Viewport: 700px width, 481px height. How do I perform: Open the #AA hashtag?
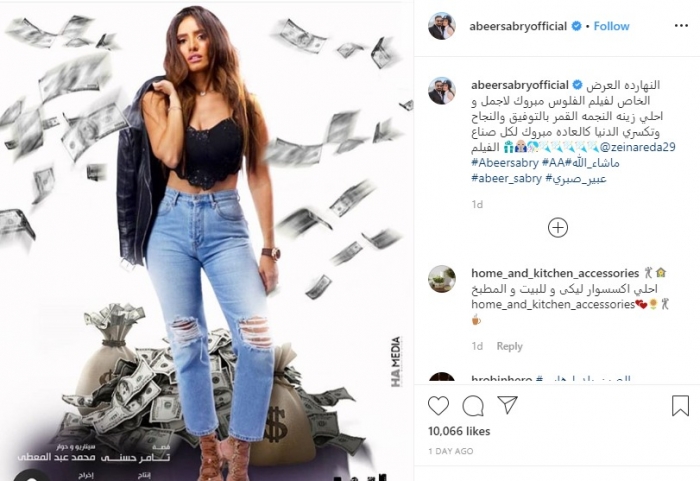point(554,163)
